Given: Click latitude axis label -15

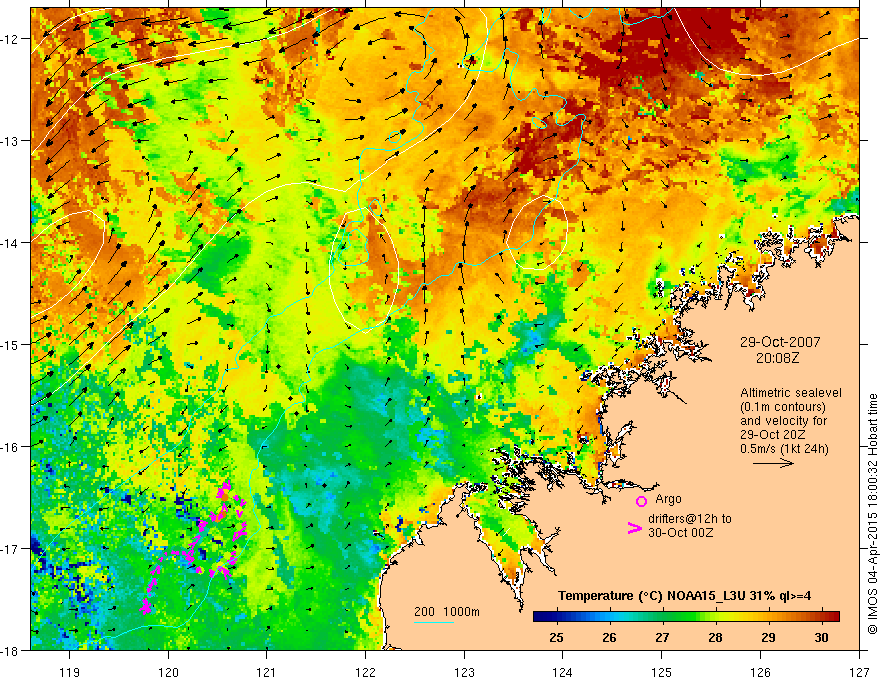Looking at the screenshot, I should pyautogui.click(x=9, y=344).
